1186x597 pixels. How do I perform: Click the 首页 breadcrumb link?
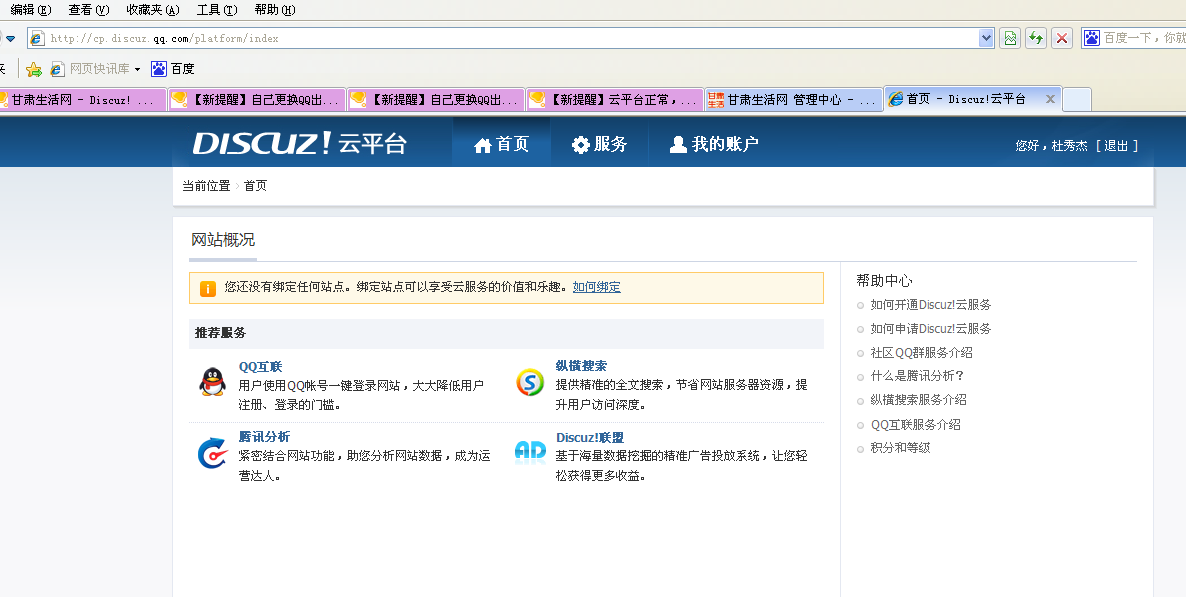click(255, 185)
